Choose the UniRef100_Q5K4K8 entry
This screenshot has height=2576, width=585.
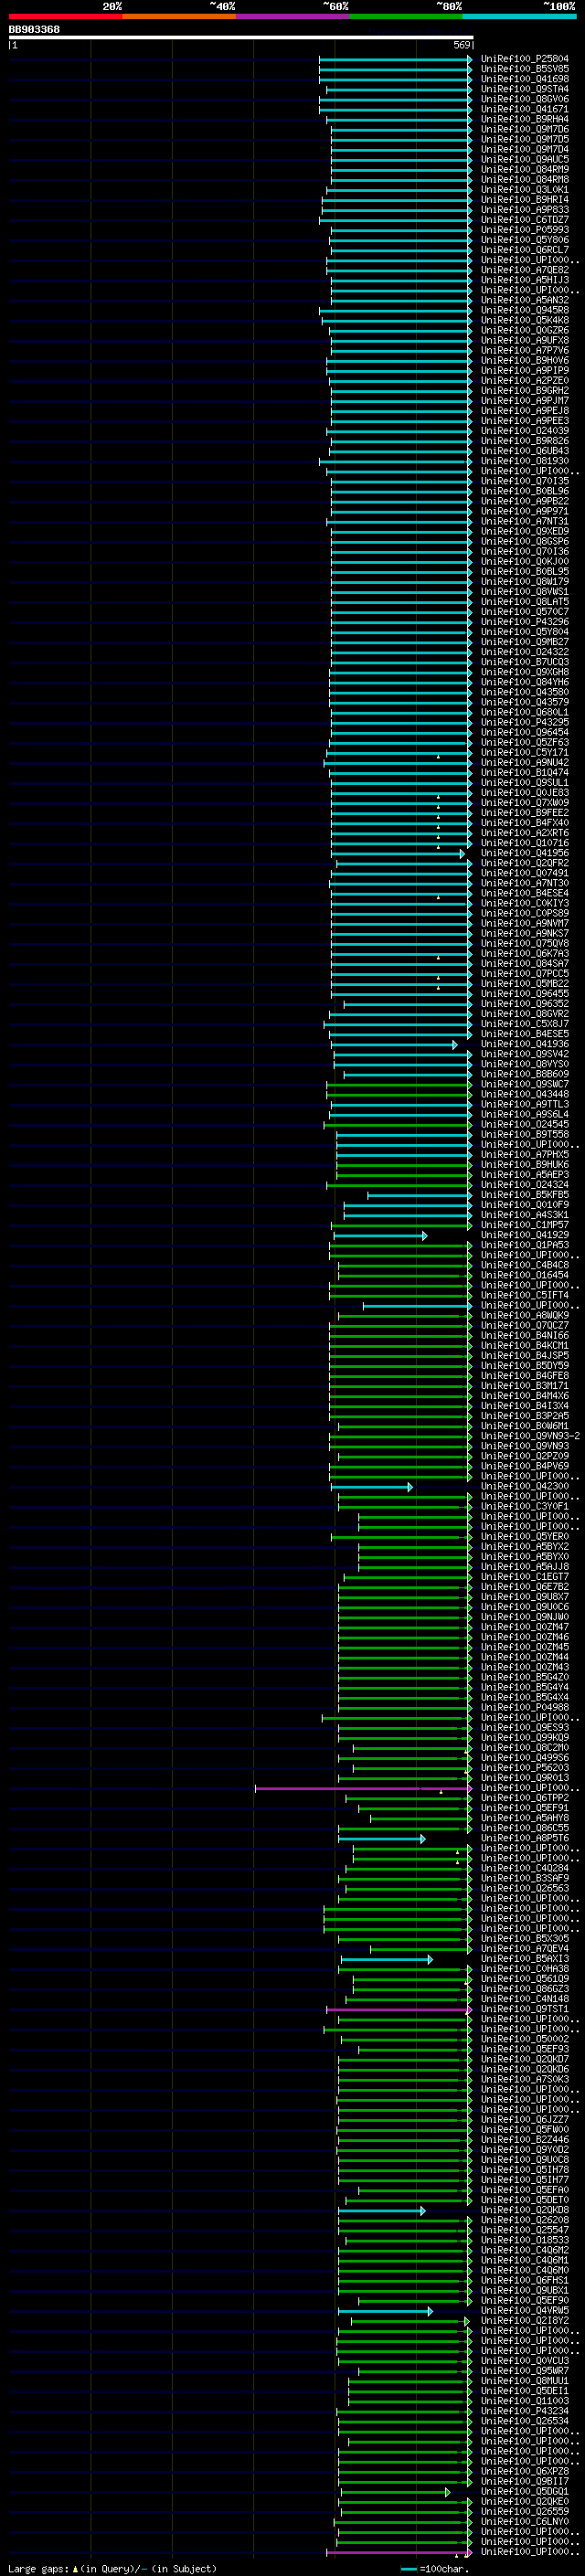tap(525, 320)
